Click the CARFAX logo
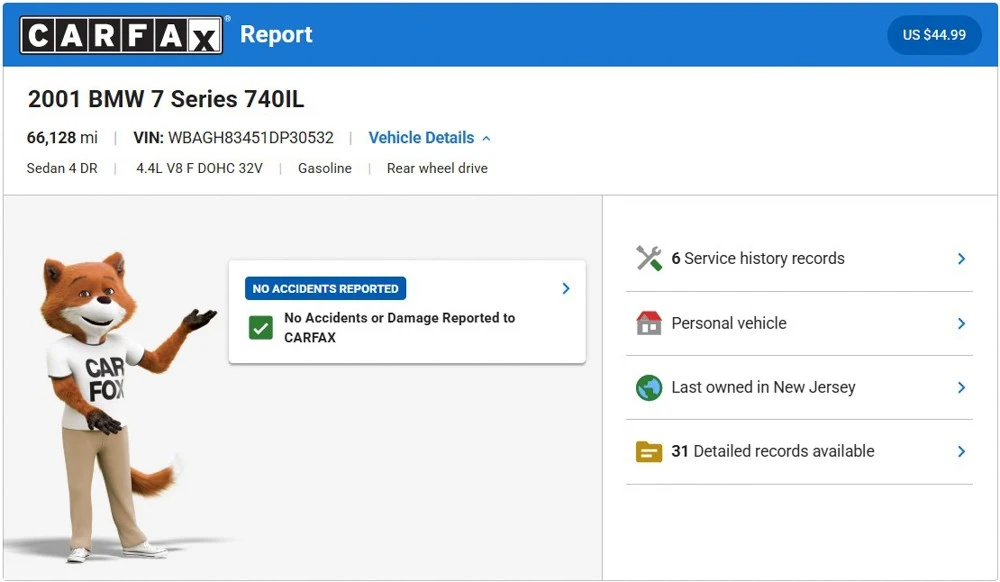The image size is (1000, 582). [121, 35]
